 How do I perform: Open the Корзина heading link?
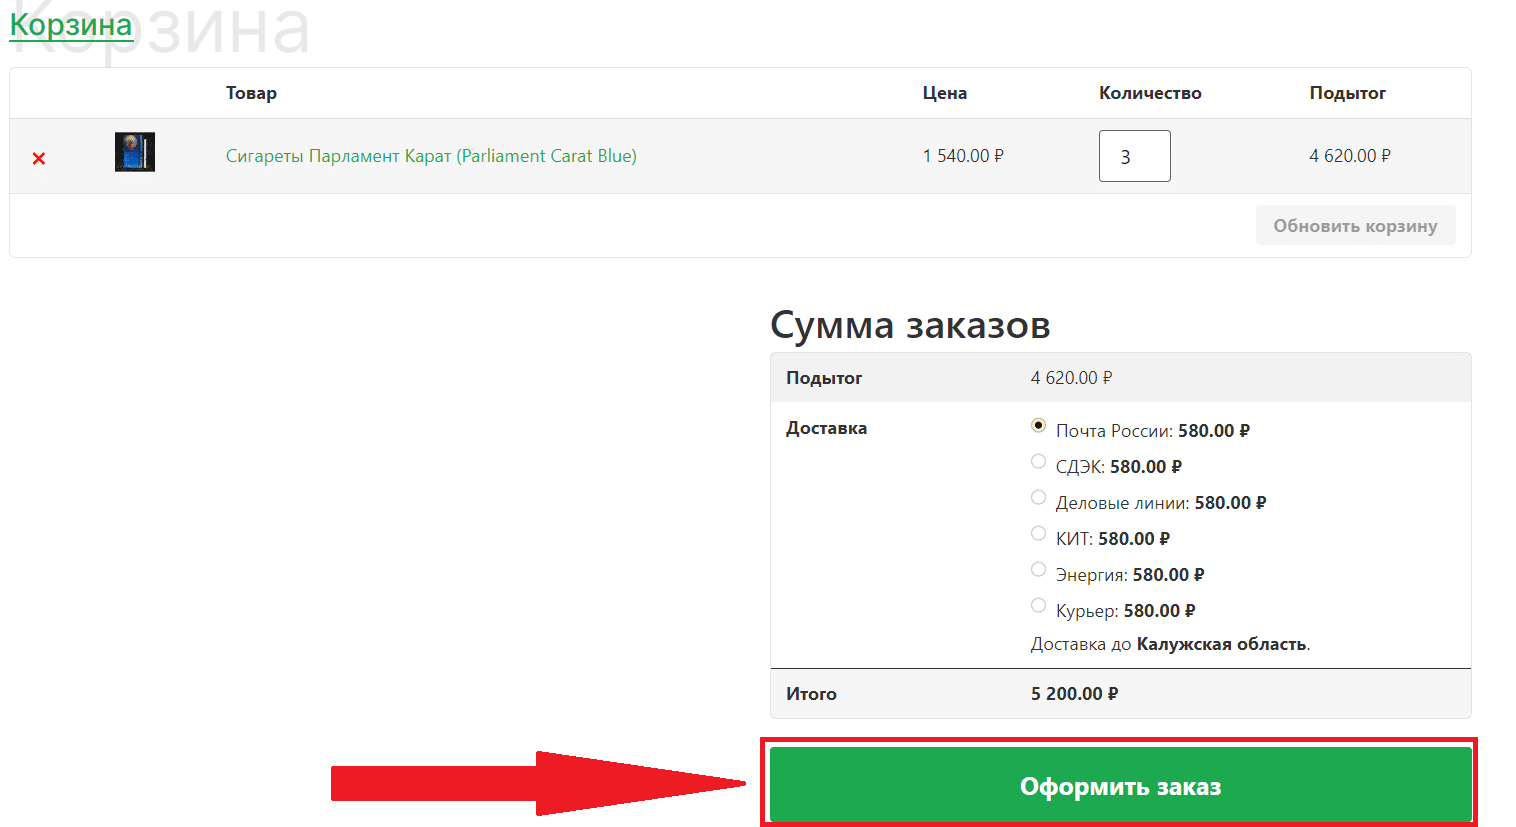[71, 25]
